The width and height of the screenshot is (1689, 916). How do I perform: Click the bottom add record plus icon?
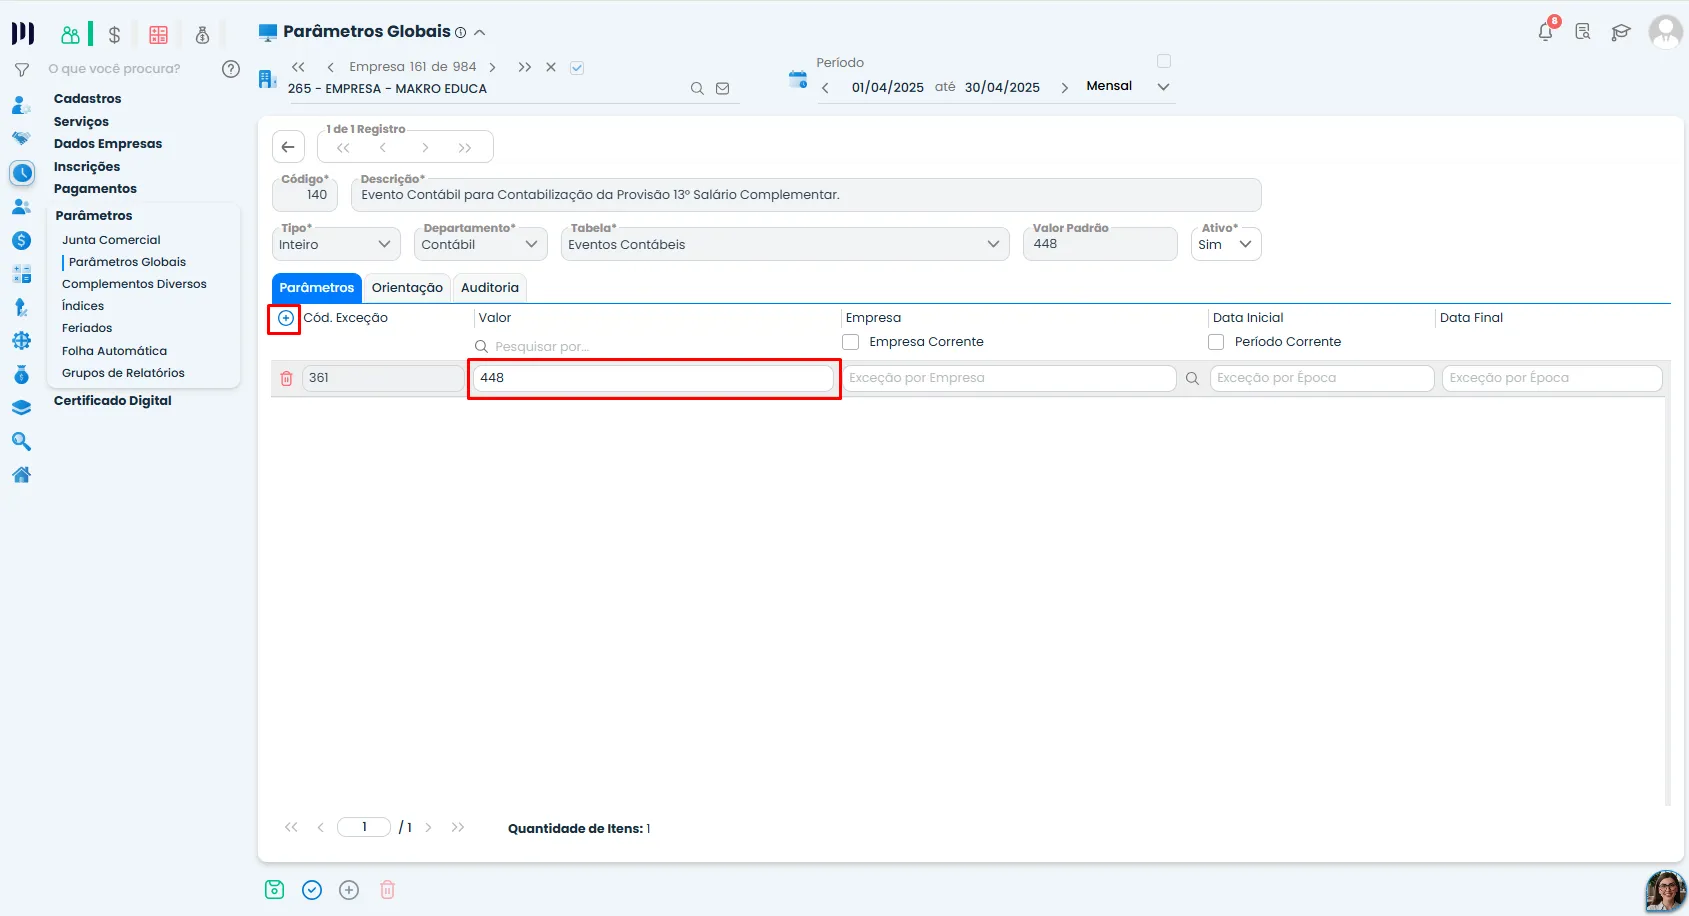[x=349, y=890]
